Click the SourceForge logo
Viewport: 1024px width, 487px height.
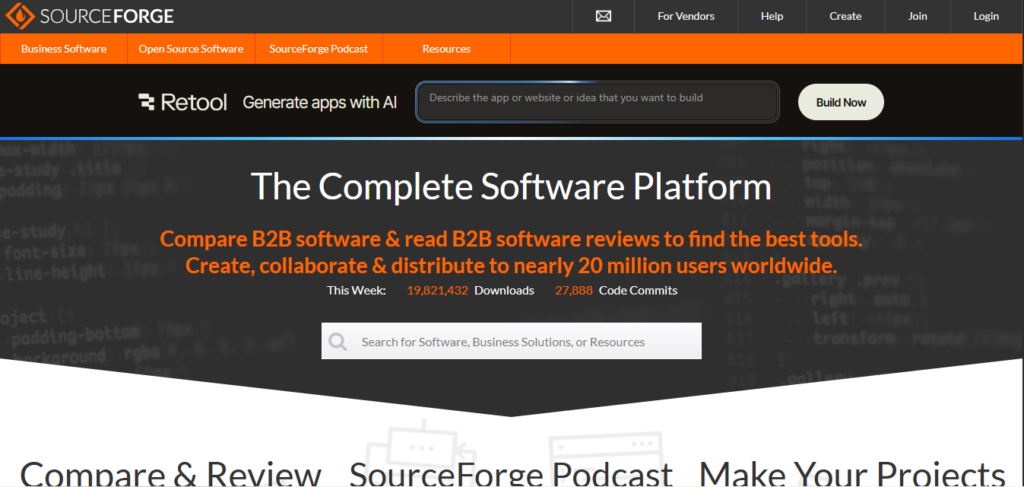(89, 16)
